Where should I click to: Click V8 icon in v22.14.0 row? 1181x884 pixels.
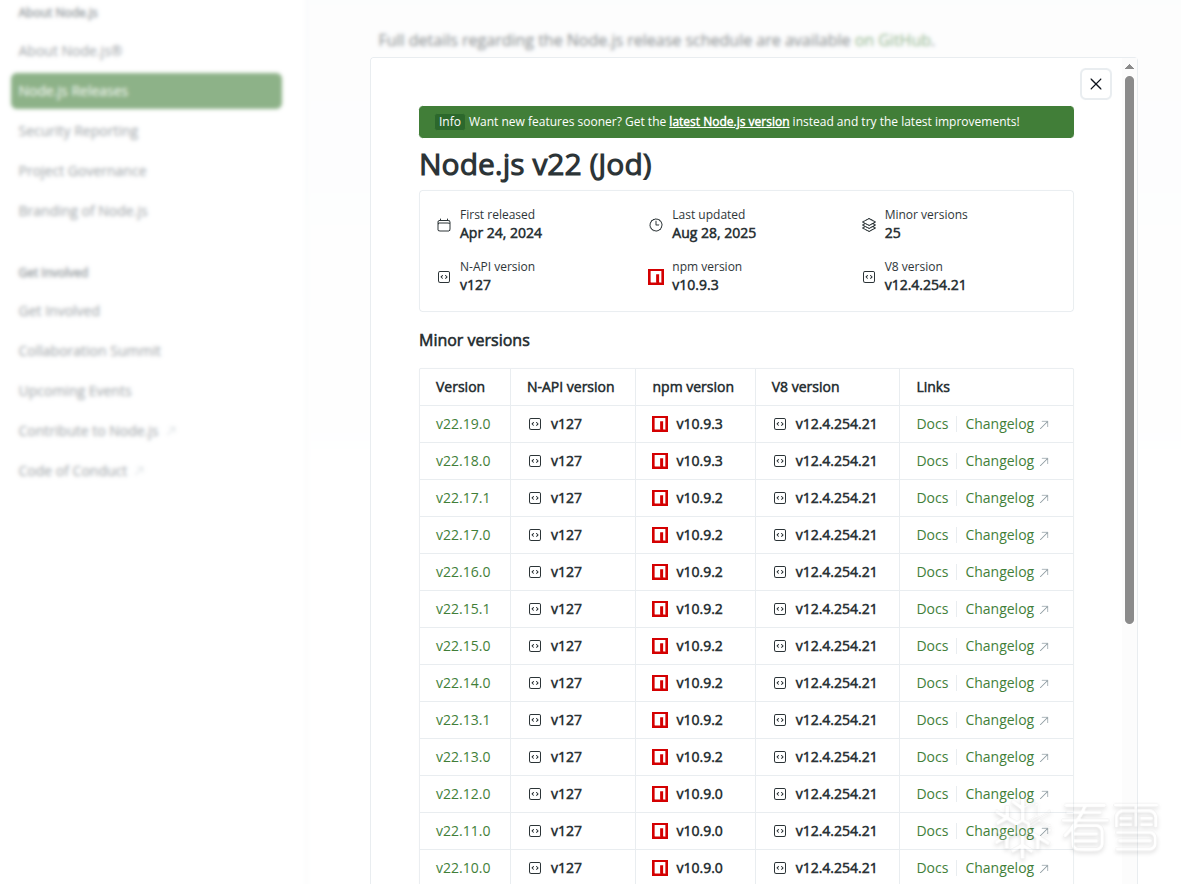click(x=780, y=683)
